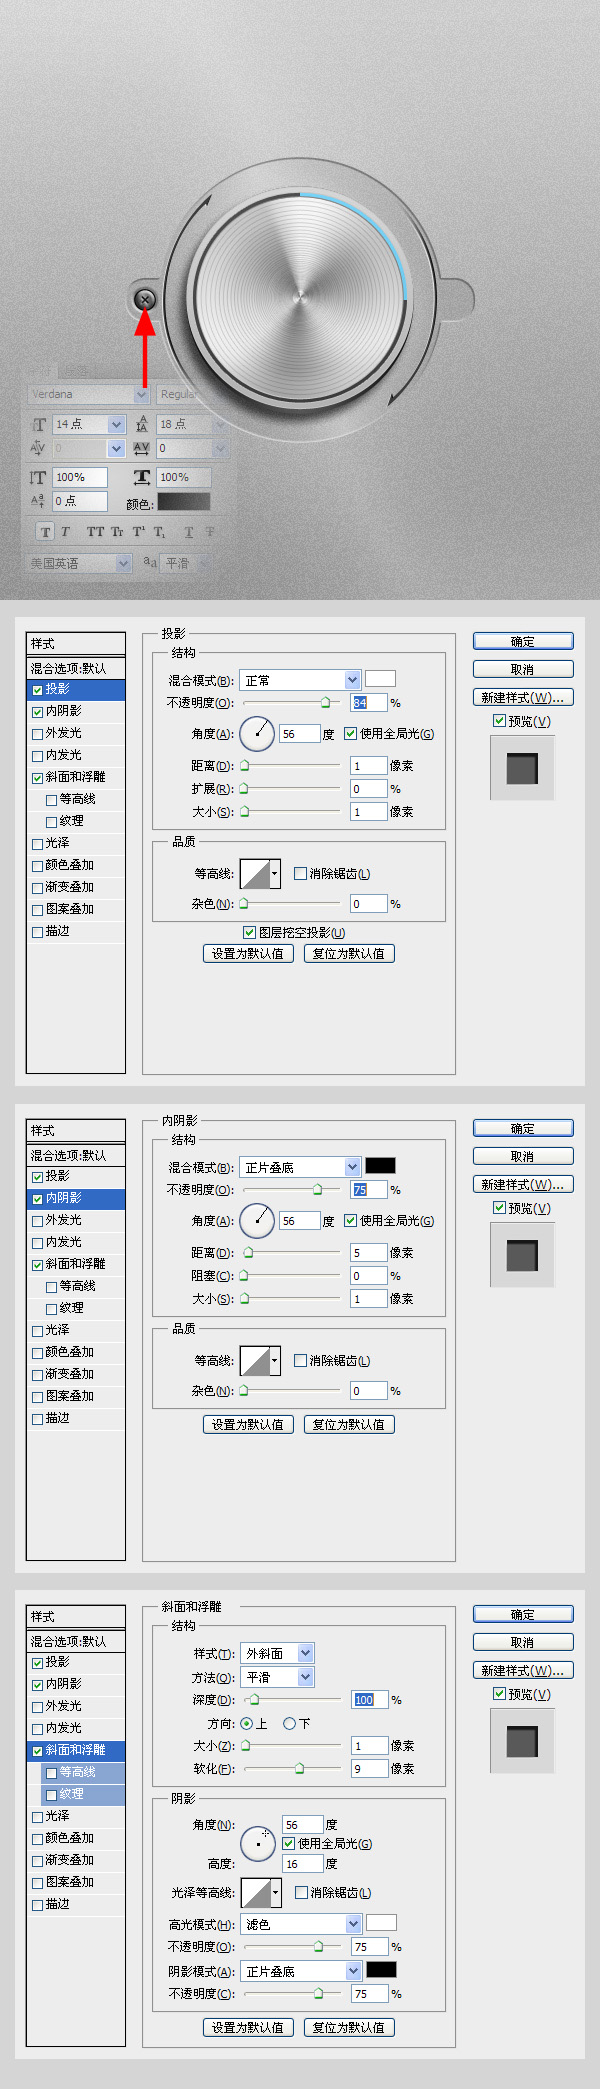Enable Small Caps (Tr) text style
This screenshot has width=600, height=2089.
point(117,532)
